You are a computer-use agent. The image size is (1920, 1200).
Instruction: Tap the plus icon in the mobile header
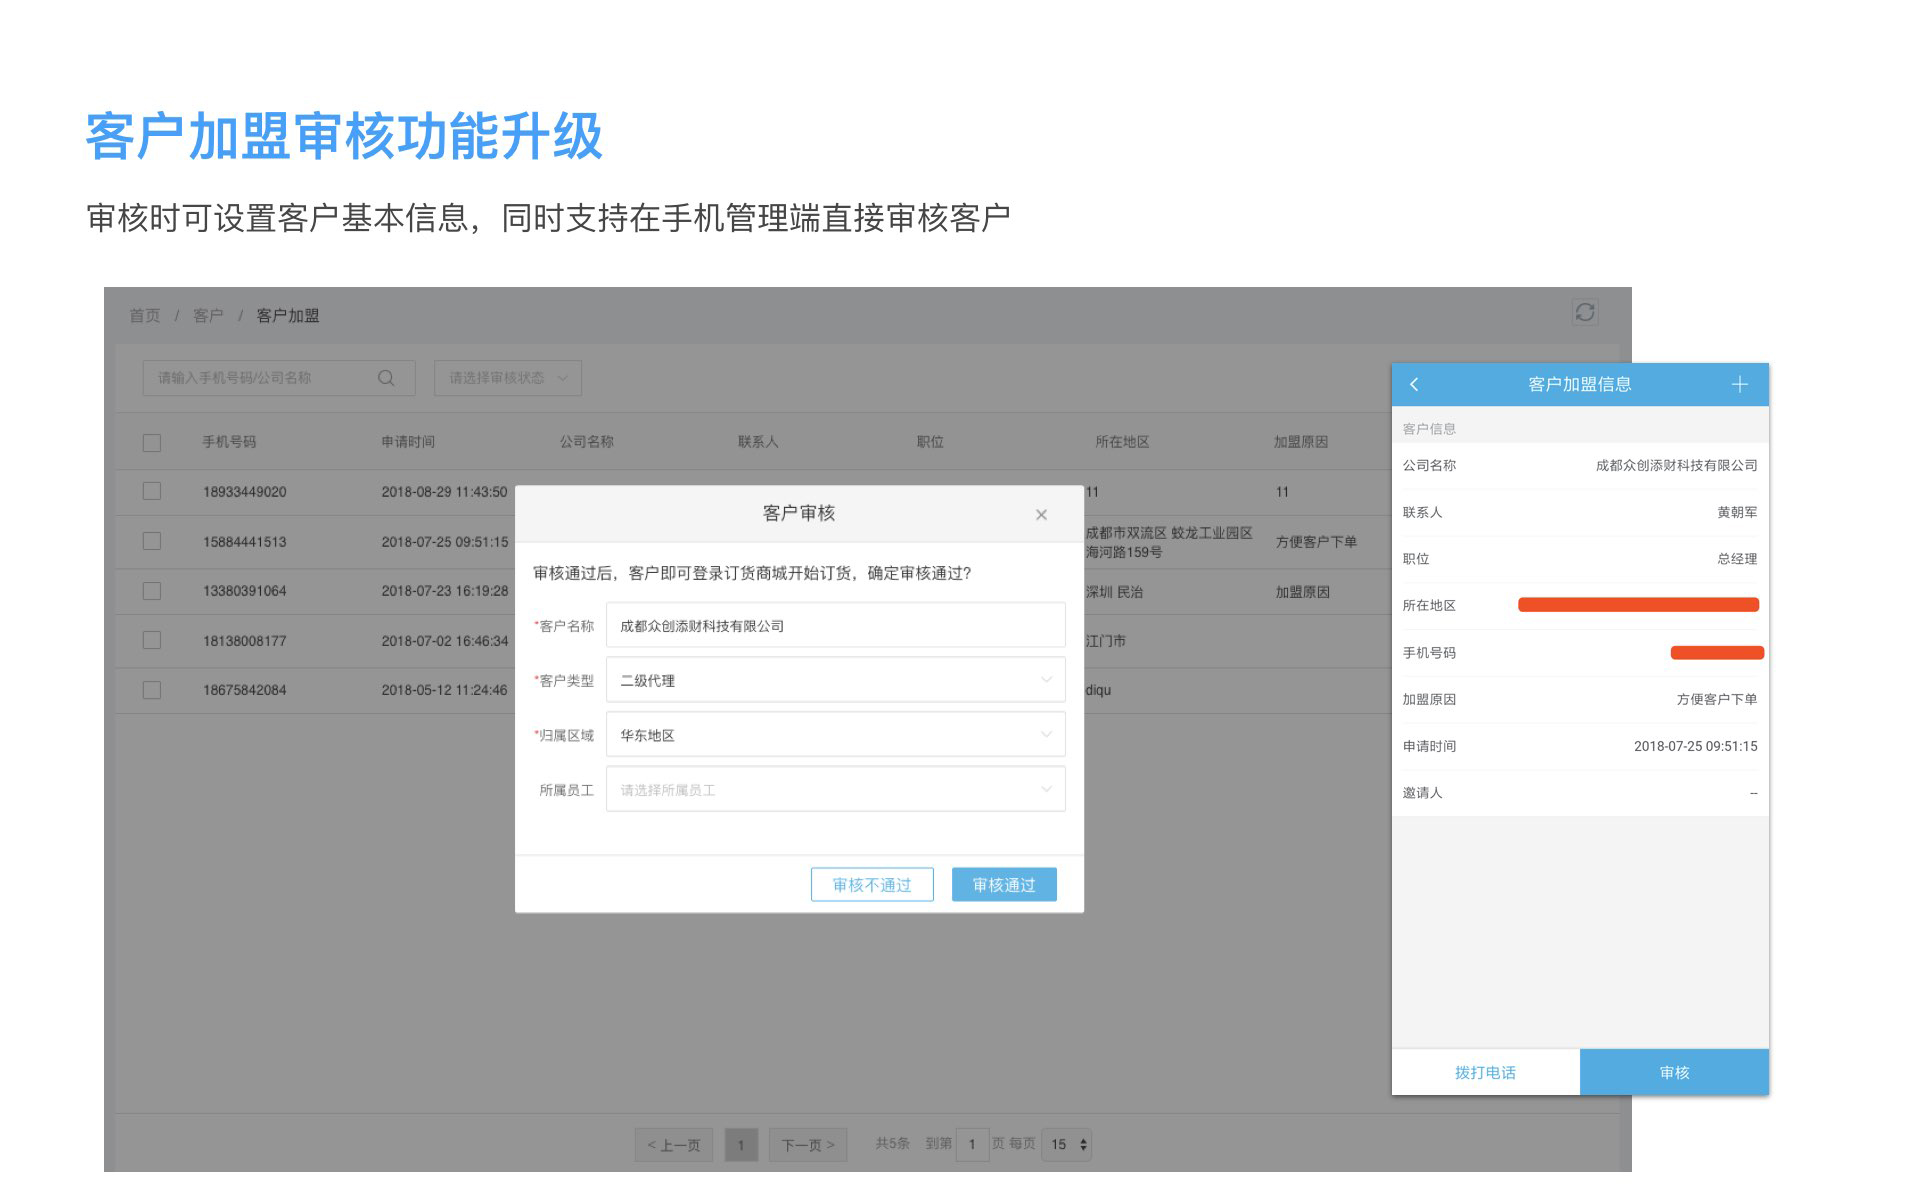click(x=1739, y=385)
